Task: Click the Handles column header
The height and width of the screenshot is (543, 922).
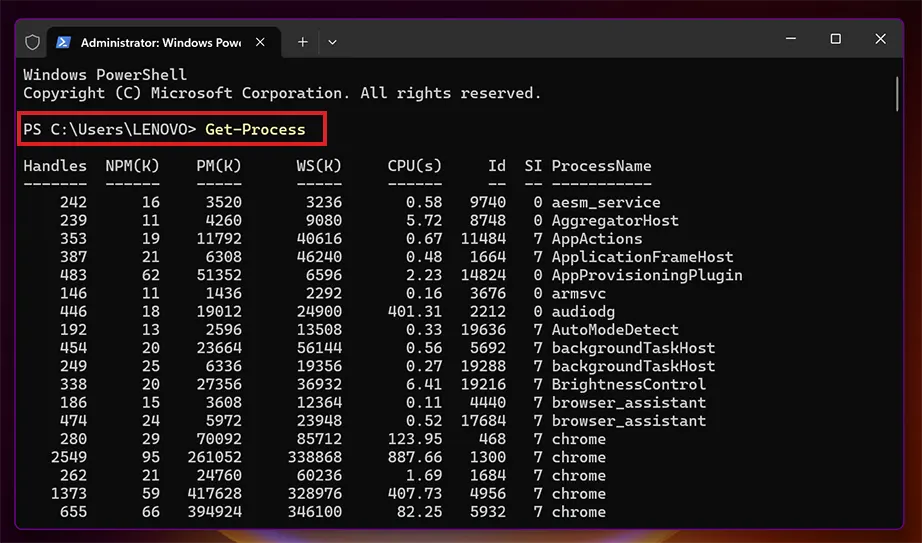Action: [x=55, y=166]
